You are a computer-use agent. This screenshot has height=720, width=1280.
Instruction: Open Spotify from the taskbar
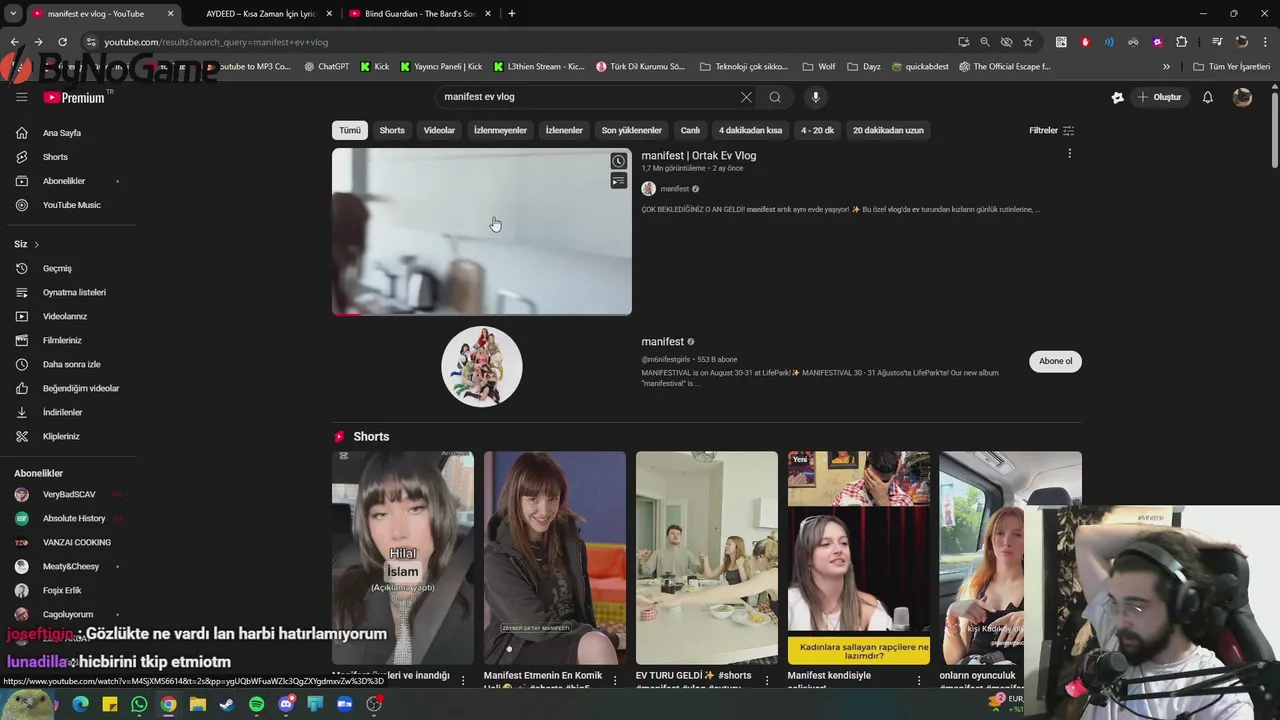pyautogui.click(x=257, y=704)
